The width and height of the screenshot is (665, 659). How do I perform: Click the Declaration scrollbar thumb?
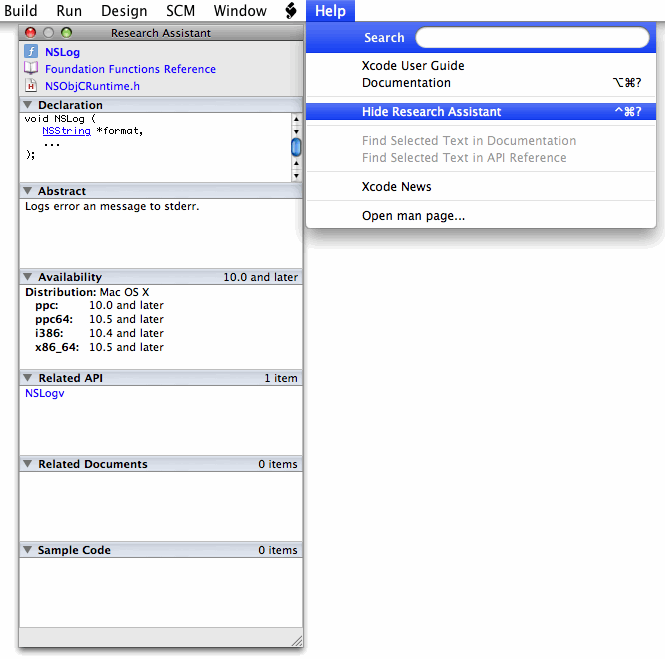[x=296, y=147]
